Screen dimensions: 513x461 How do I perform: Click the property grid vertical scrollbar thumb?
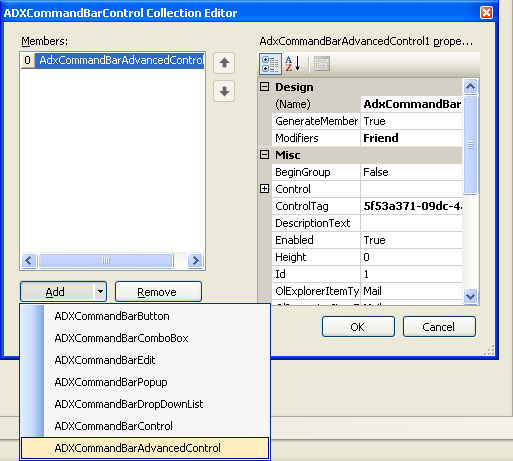(x=471, y=145)
